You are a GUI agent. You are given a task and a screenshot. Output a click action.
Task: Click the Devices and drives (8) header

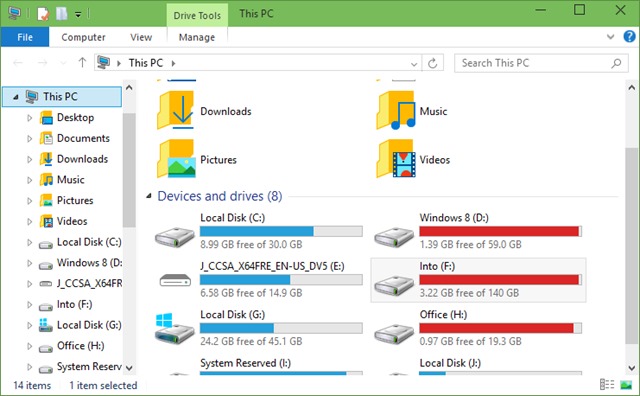tap(220, 196)
